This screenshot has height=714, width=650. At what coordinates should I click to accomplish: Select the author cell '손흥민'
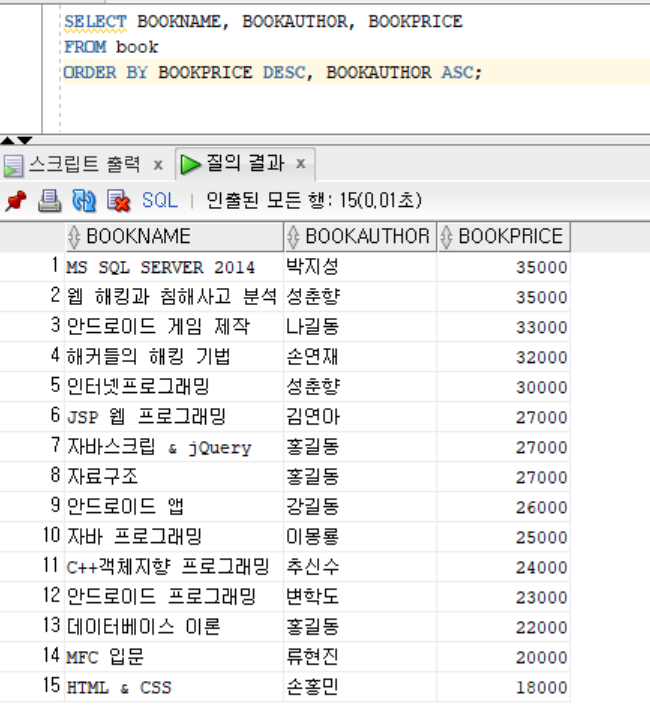pyautogui.click(x=360, y=687)
